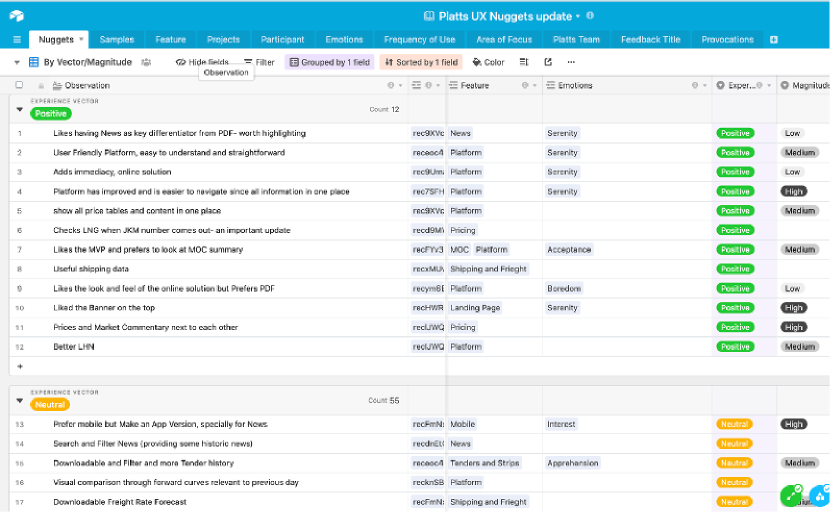Screen dimensions: 830x512
Task: Open the views list dropdown arrow
Action: tap(16, 62)
